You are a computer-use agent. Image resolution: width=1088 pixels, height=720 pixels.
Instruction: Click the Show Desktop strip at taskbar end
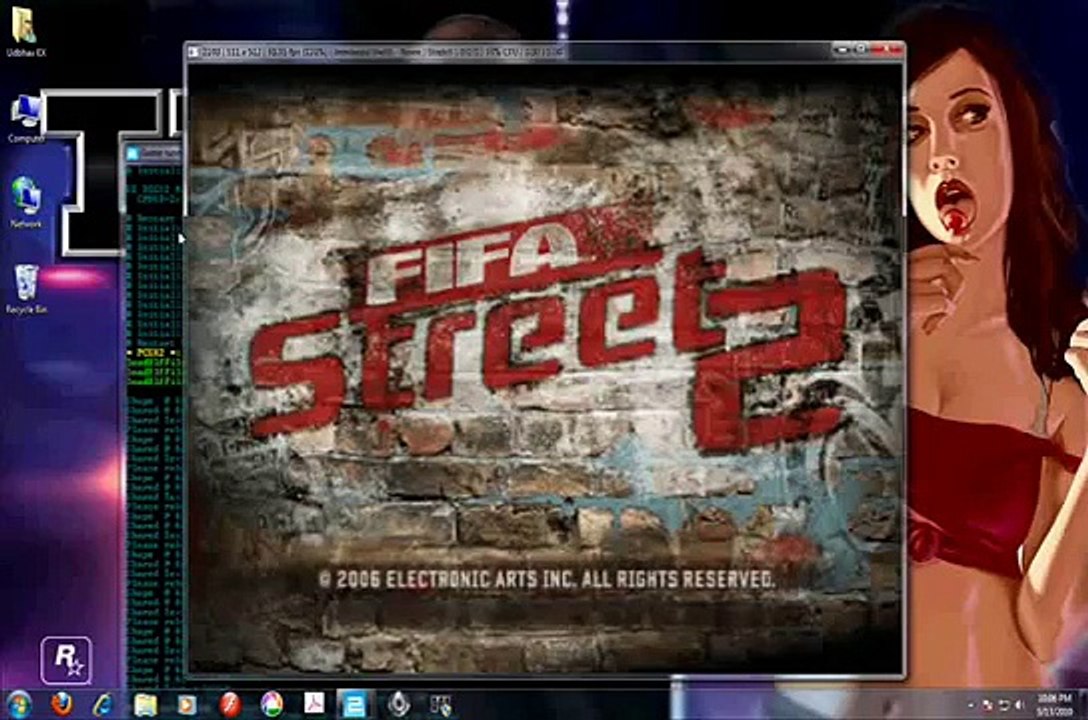(1082, 705)
